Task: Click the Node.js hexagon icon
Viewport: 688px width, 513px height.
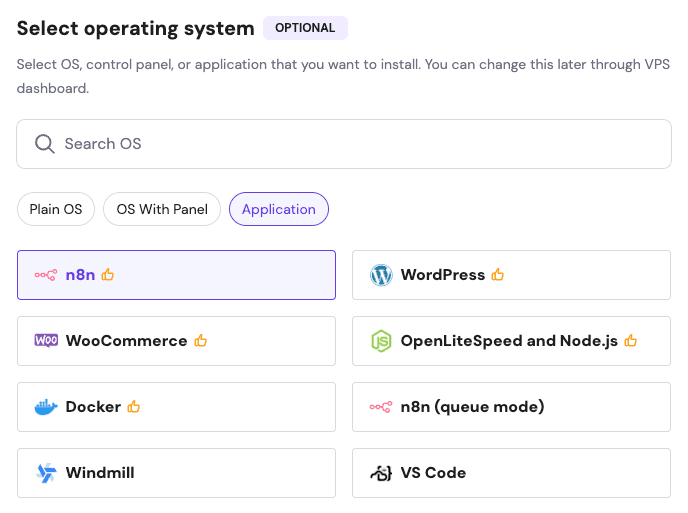Action: pos(381,341)
